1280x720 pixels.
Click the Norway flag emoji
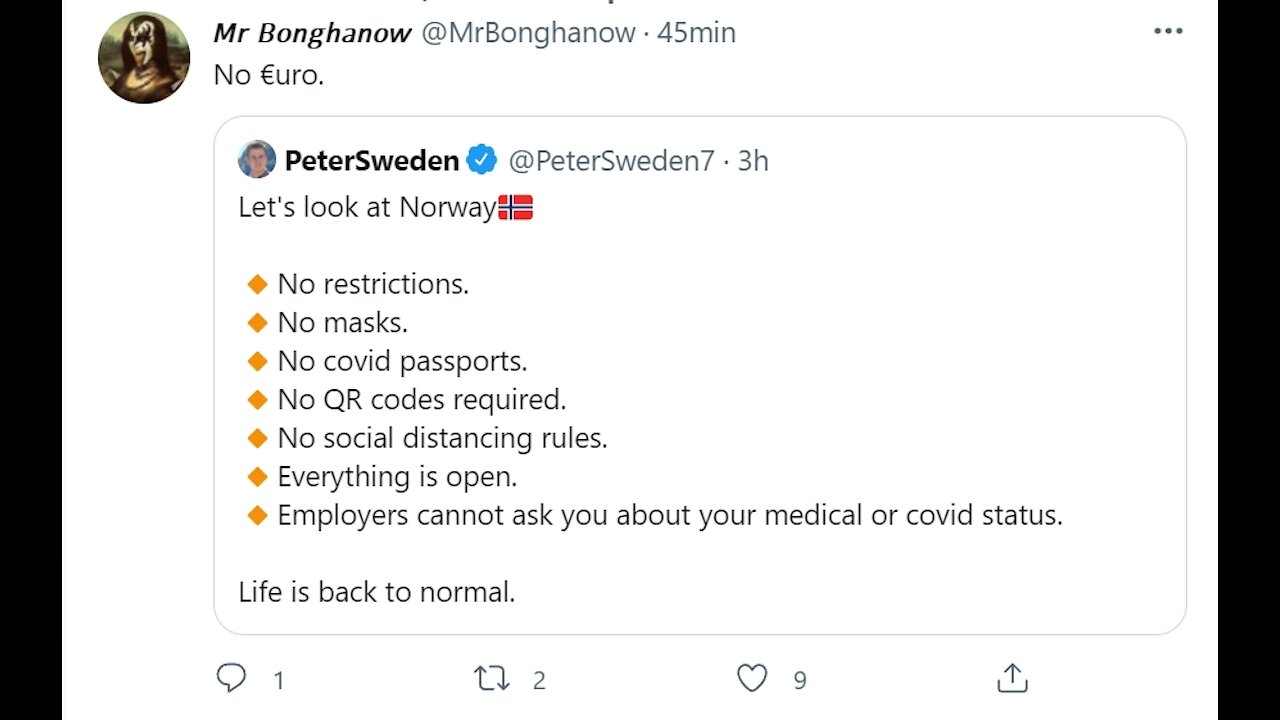coord(515,207)
